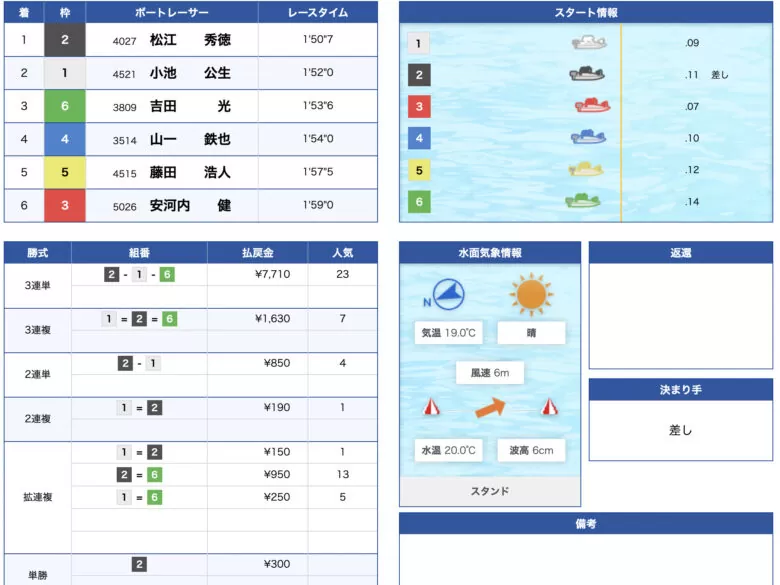Click start timing .14 for lane 6
The height and width of the screenshot is (585, 780).
coord(692,201)
